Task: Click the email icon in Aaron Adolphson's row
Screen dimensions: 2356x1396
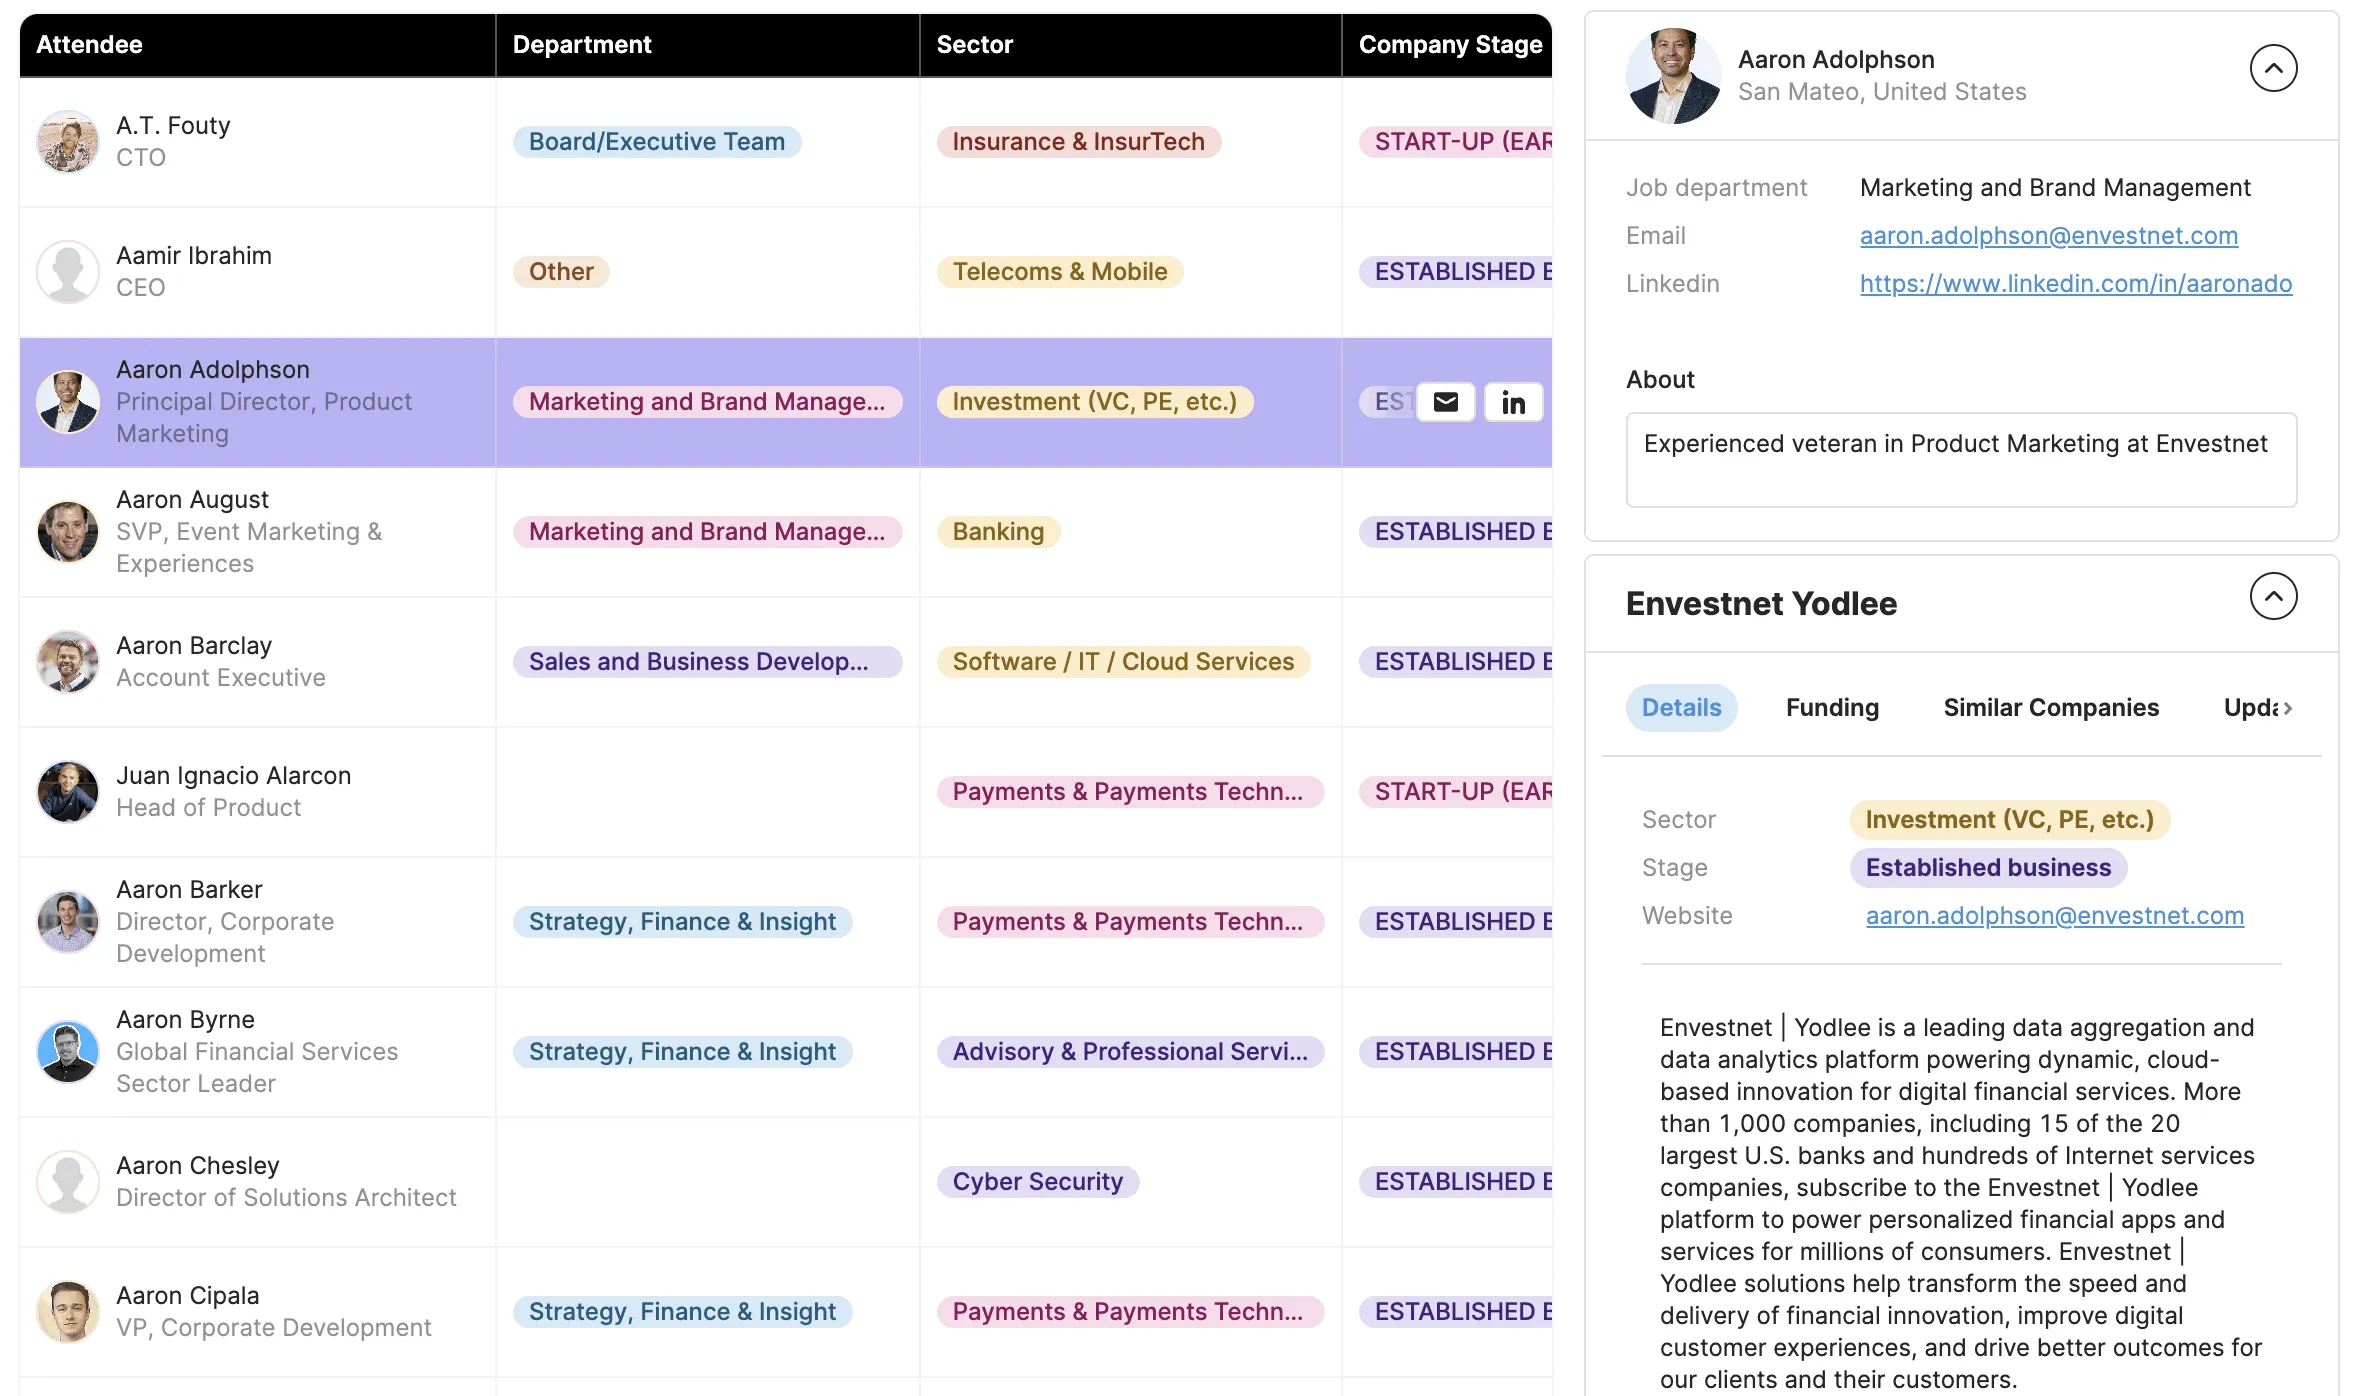Action: coord(1446,402)
